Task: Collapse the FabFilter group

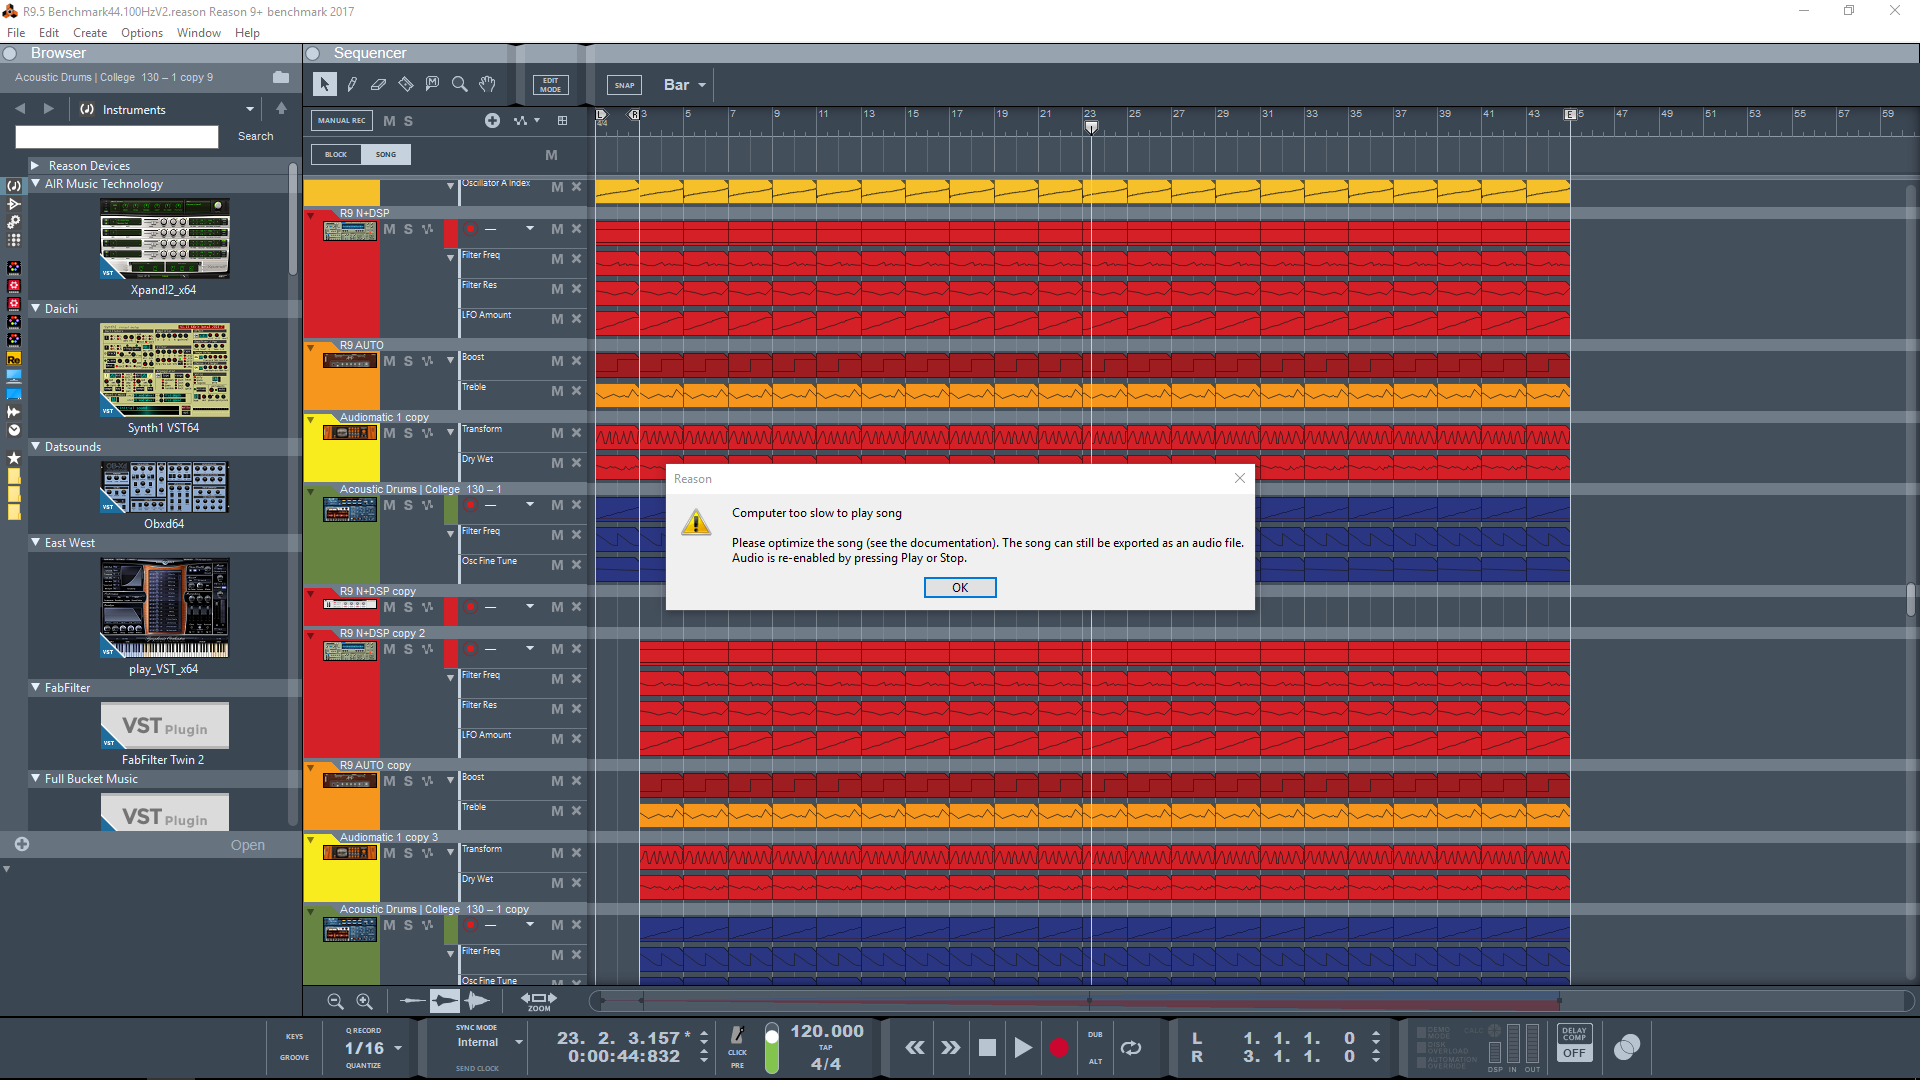Action: coord(36,688)
